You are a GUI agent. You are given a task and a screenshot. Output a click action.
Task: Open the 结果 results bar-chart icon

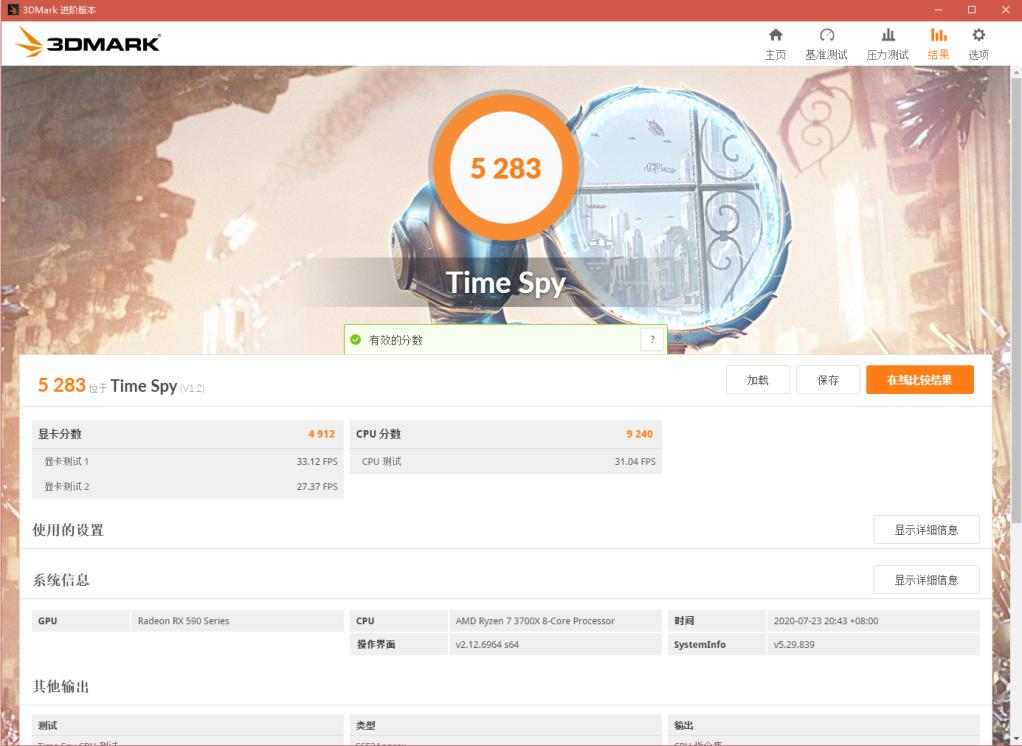click(x=938, y=35)
